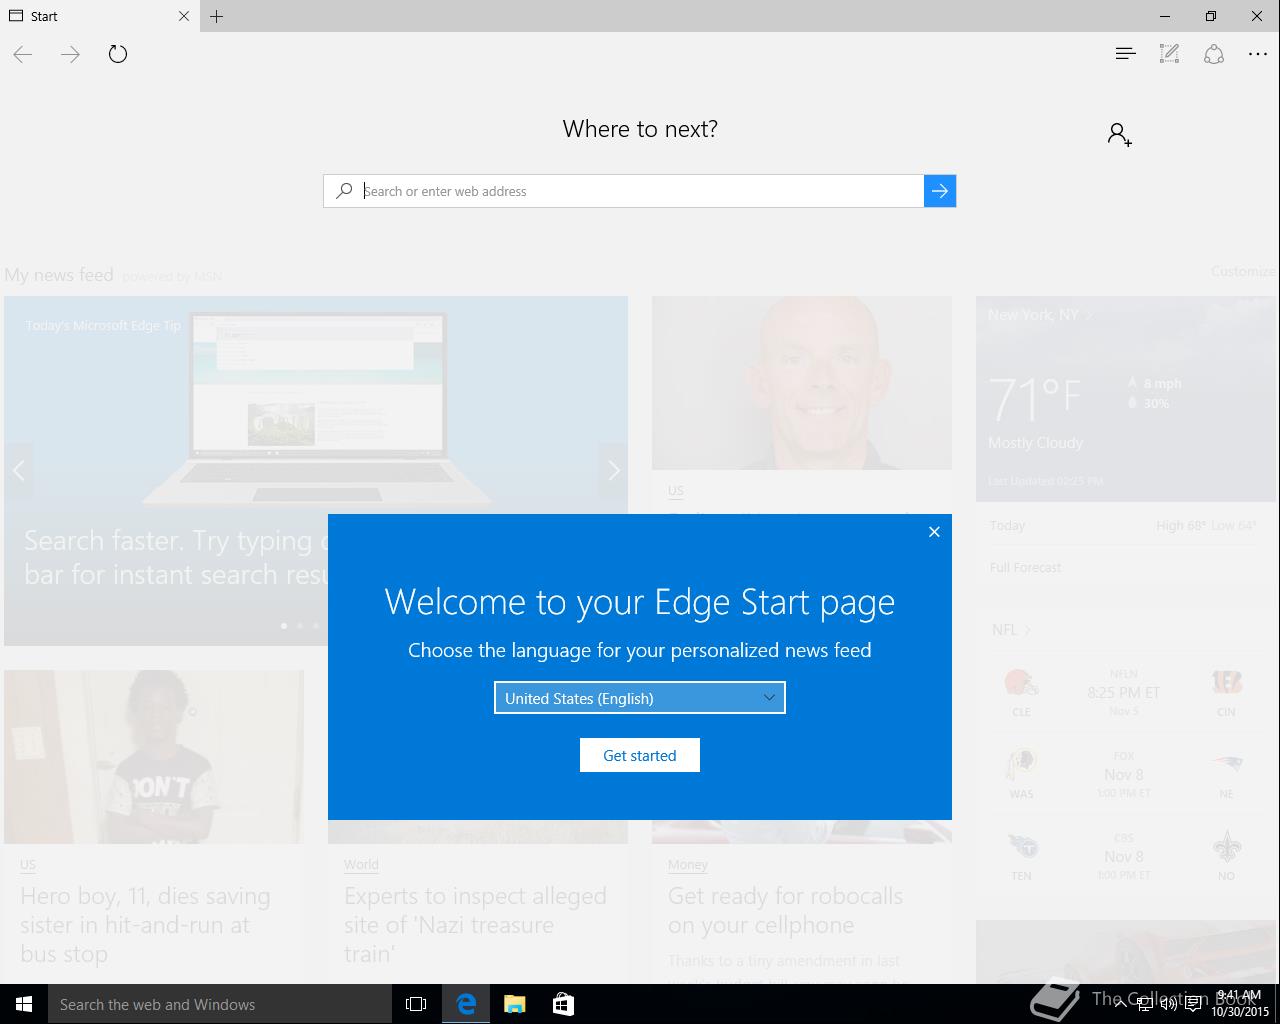Open the Windows Start button
The height and width of the screenshot is (1024, 1280).
[x=24, y=1004]
